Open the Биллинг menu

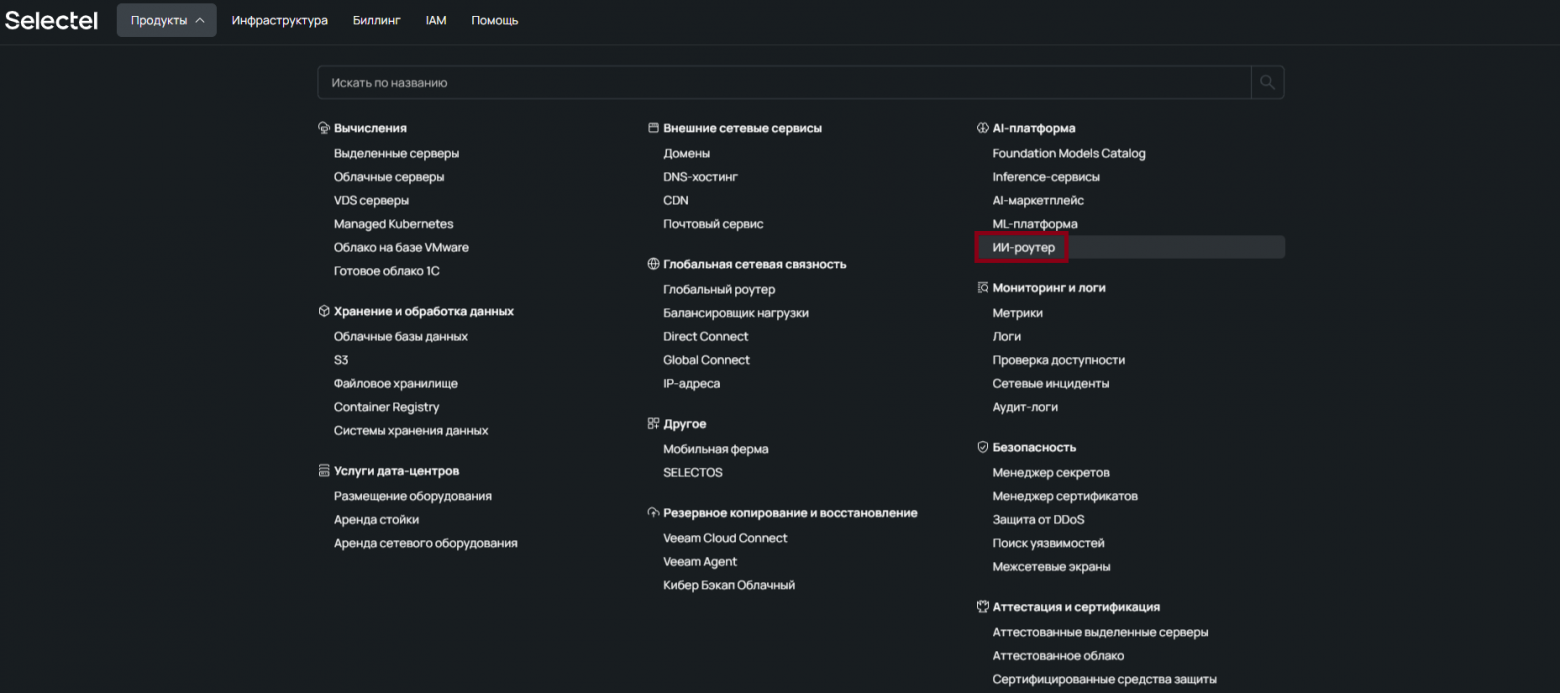pyautogui.click(x=377, y=20)
